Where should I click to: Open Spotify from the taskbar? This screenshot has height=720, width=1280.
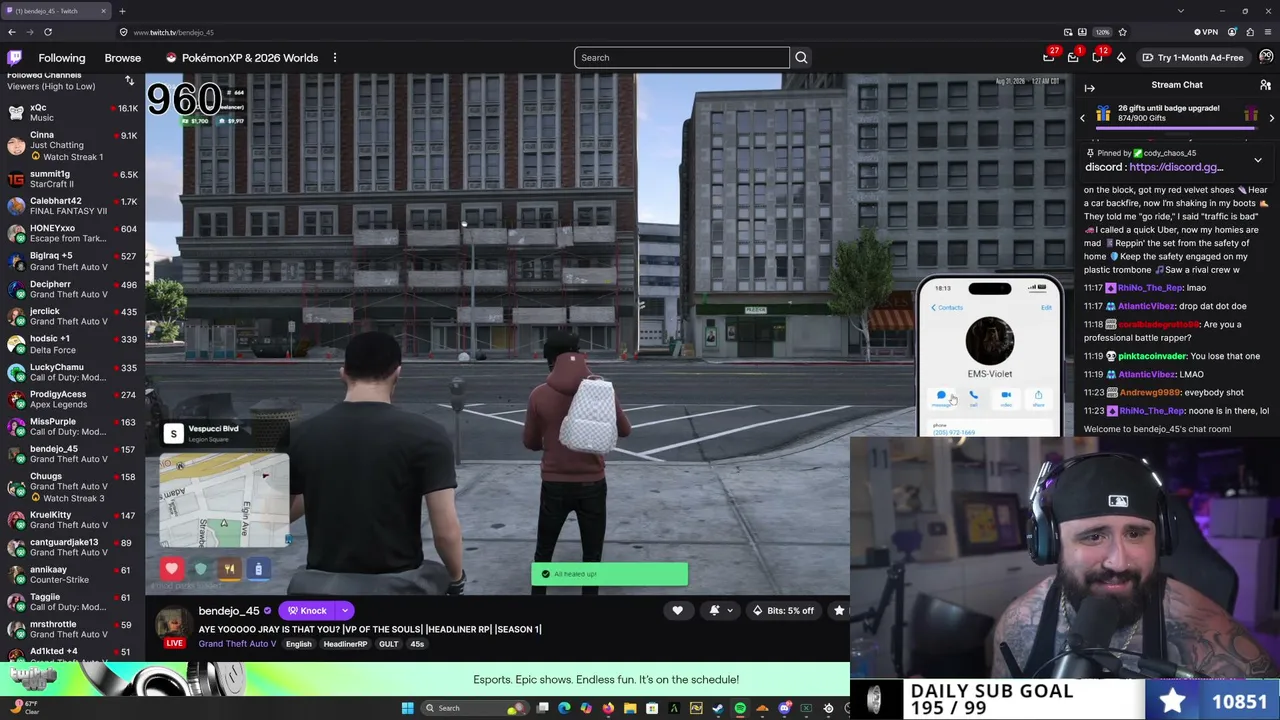tap(740, 708)
